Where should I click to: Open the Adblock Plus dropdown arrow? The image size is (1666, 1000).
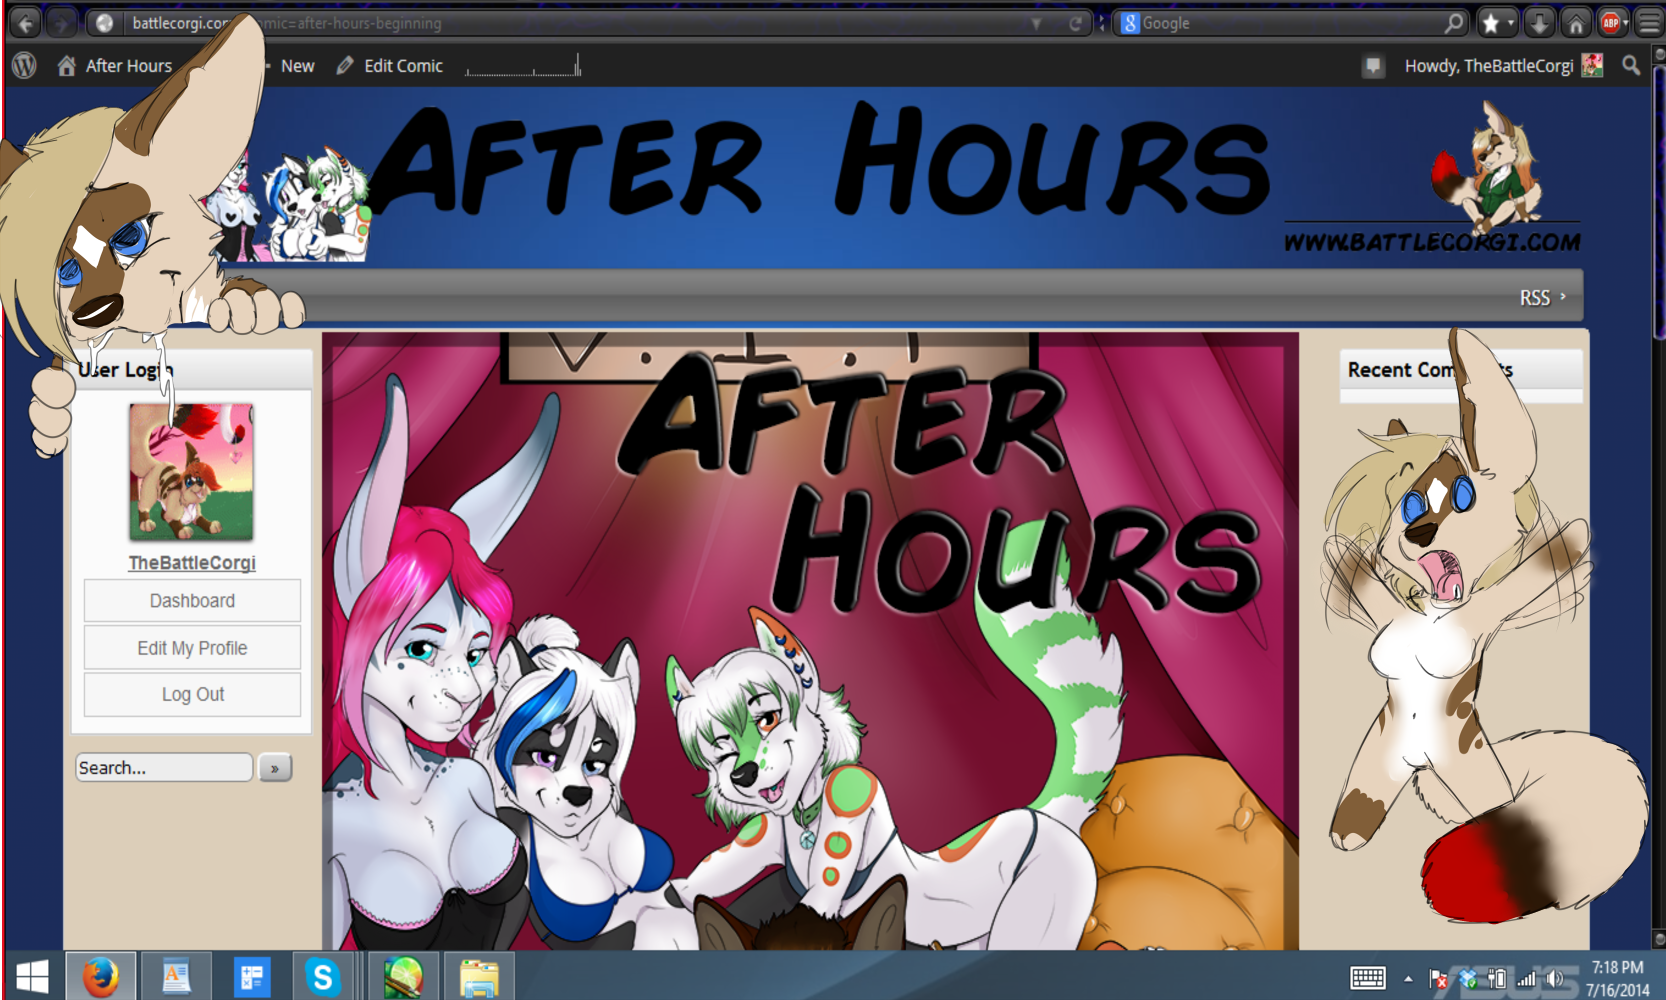point(1626,23)
